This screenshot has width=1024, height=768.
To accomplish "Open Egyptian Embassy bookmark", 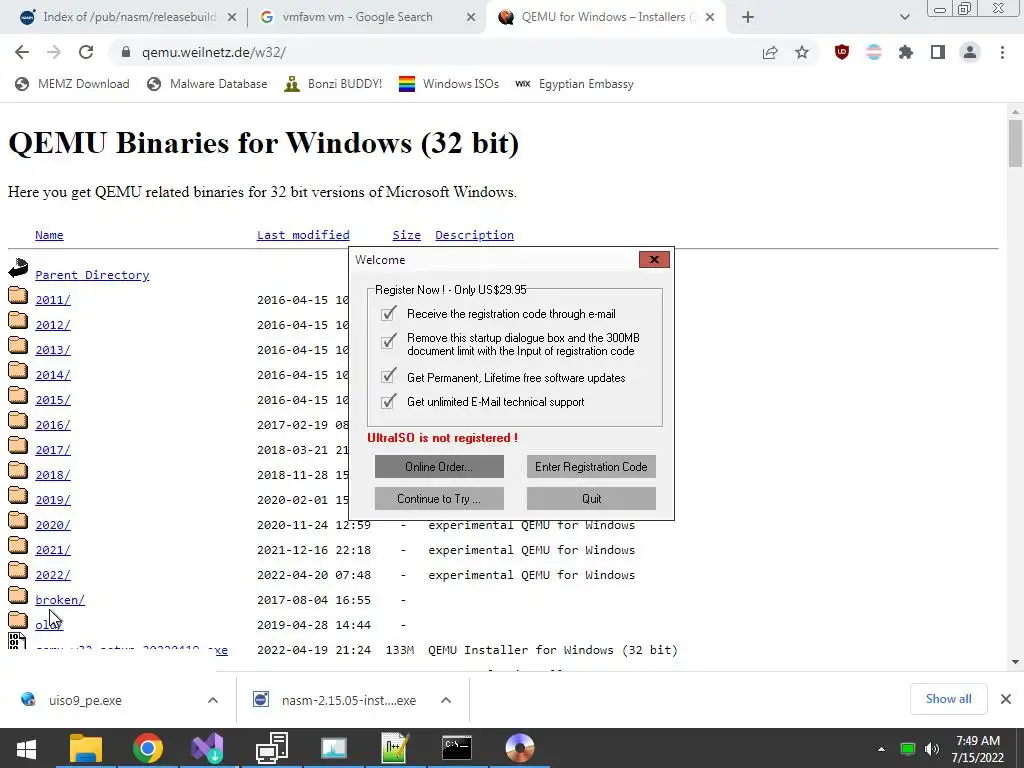I will pos(574,84).
